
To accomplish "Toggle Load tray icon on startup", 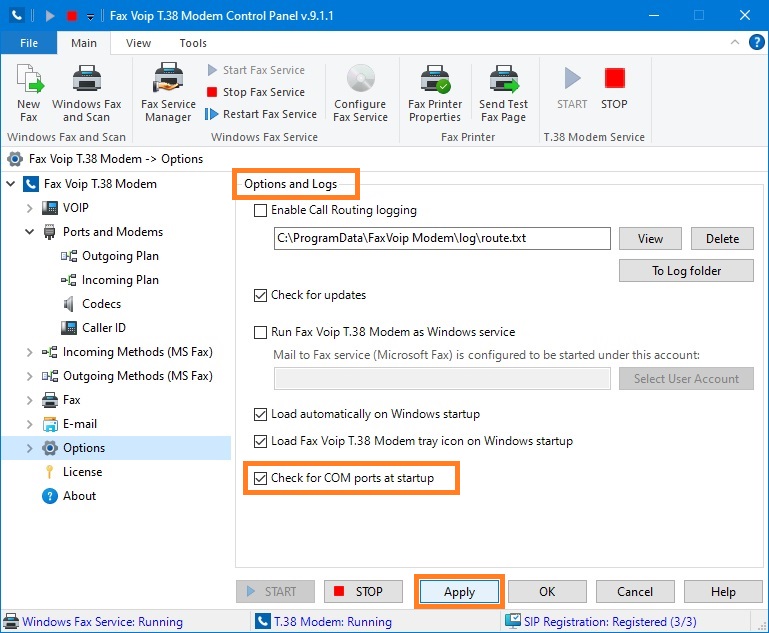I will [260, 442].
